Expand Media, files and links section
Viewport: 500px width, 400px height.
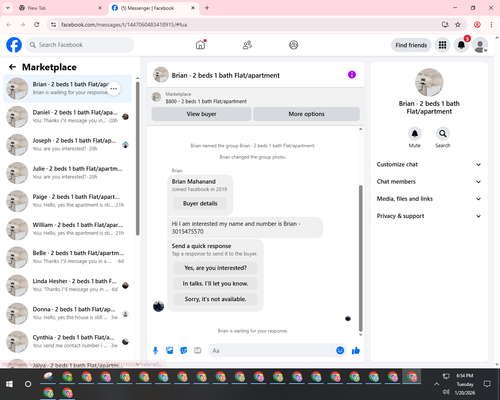click(x=429, y=199)
